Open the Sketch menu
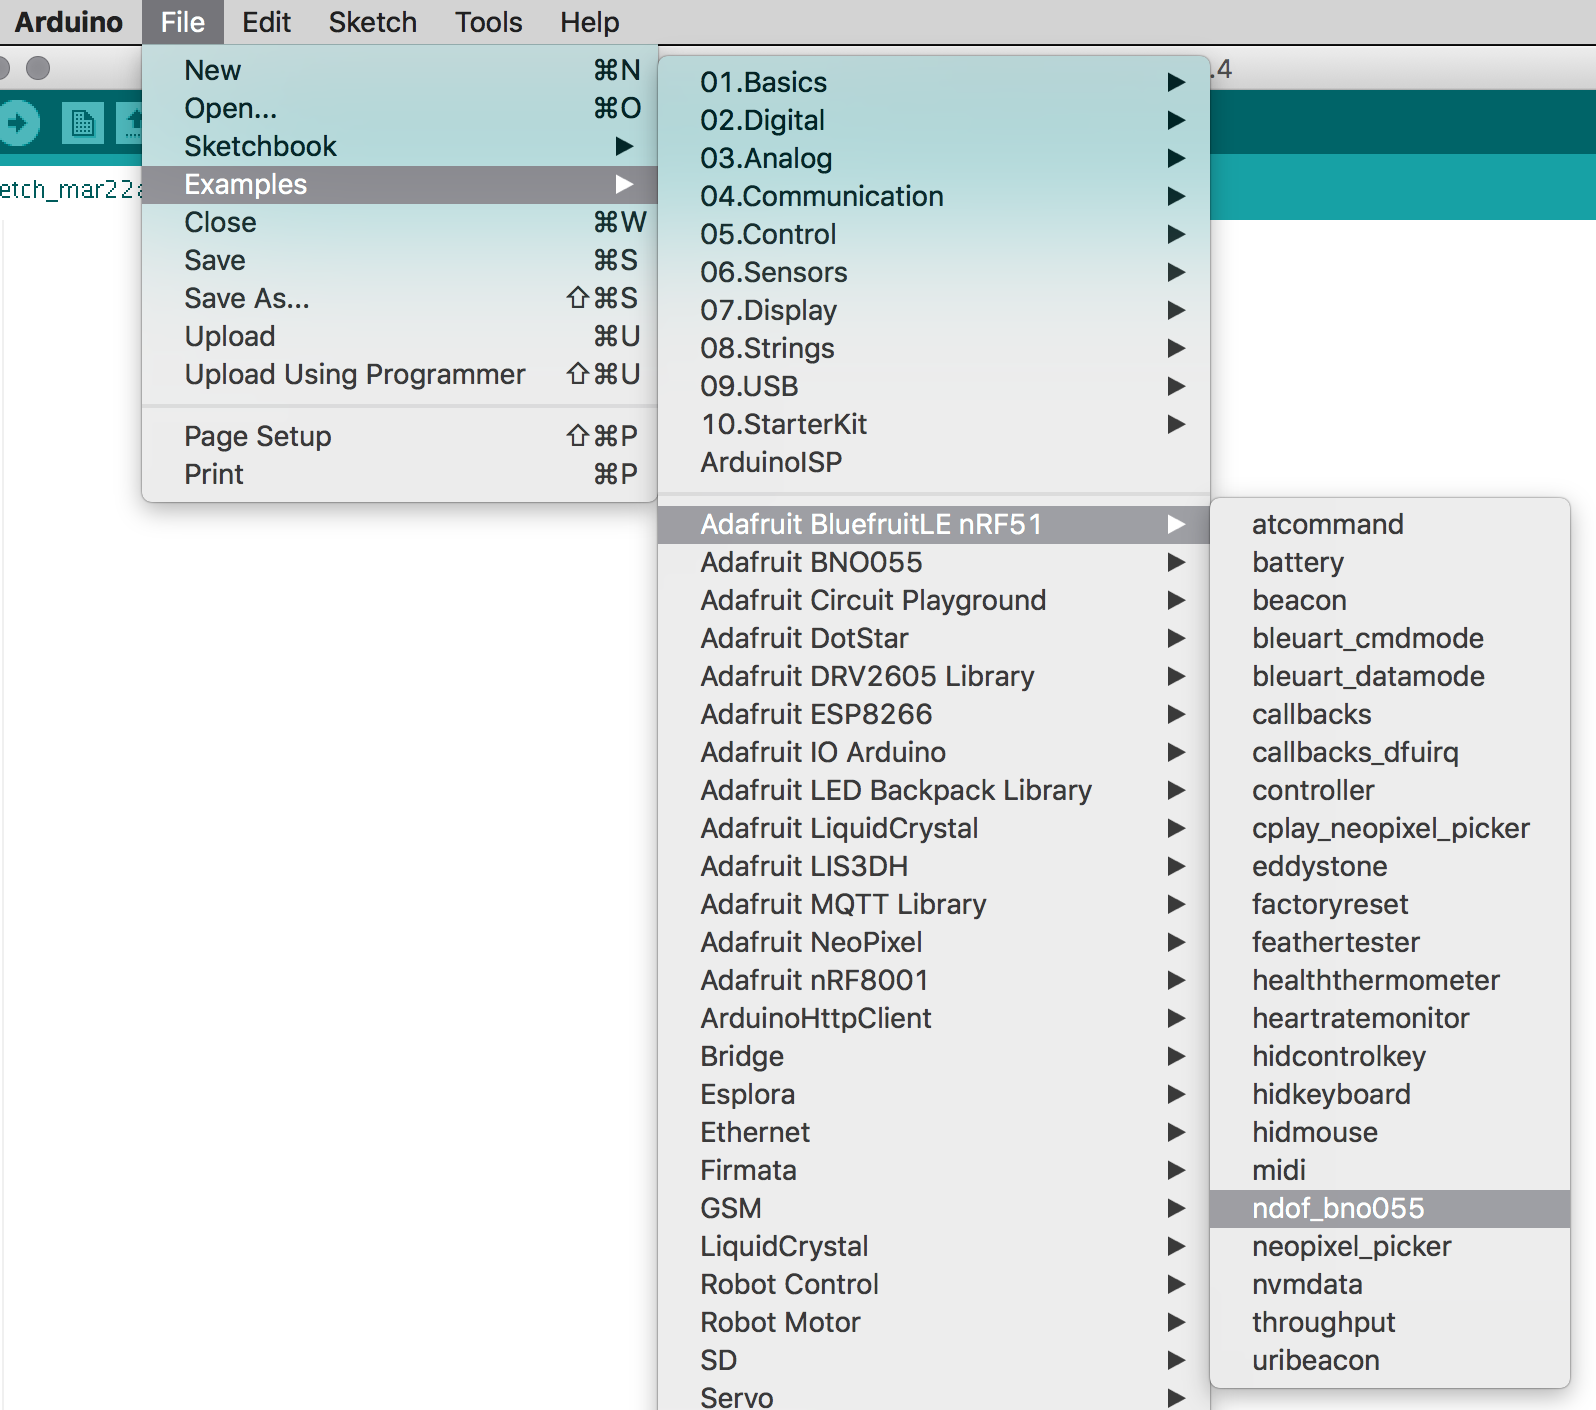The height and width of the screenshot is (1410, 1596). pos(372,22)
